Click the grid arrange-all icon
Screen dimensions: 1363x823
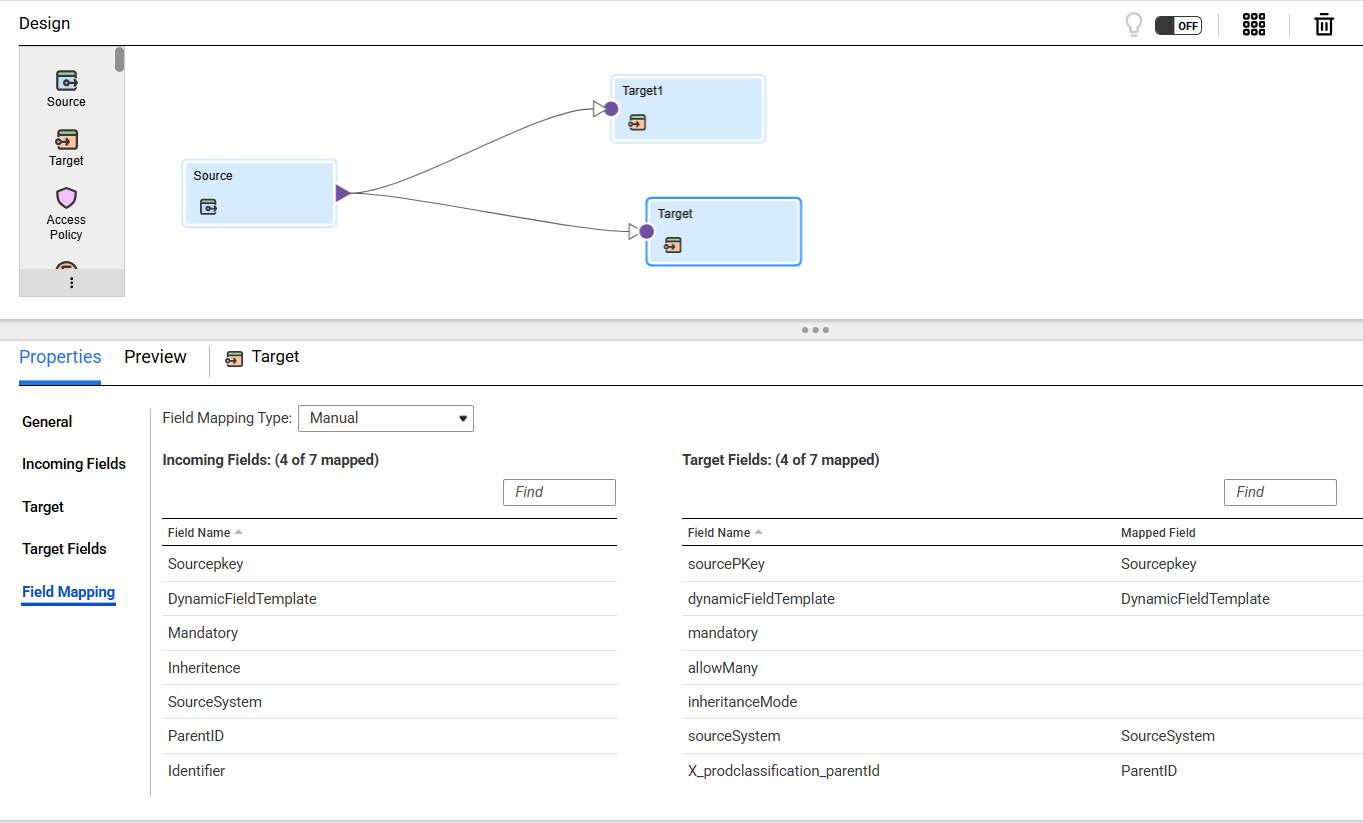tap(1254, 25)
